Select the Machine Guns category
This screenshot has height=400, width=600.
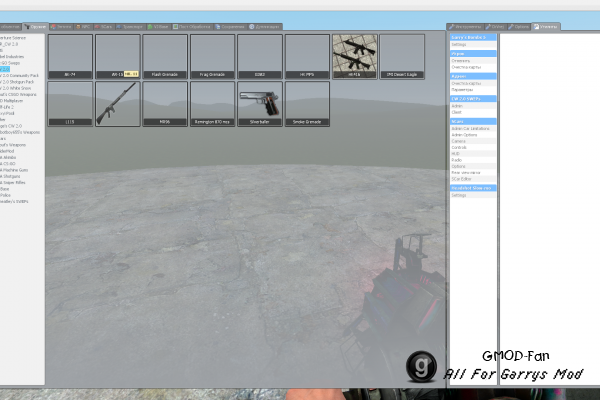click(14, 170)
